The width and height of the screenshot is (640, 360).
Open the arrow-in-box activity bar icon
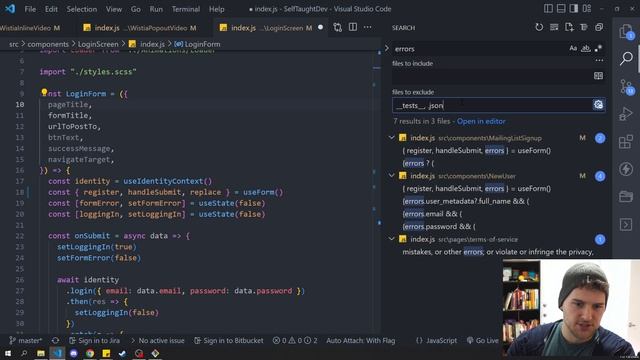point(626,224)
